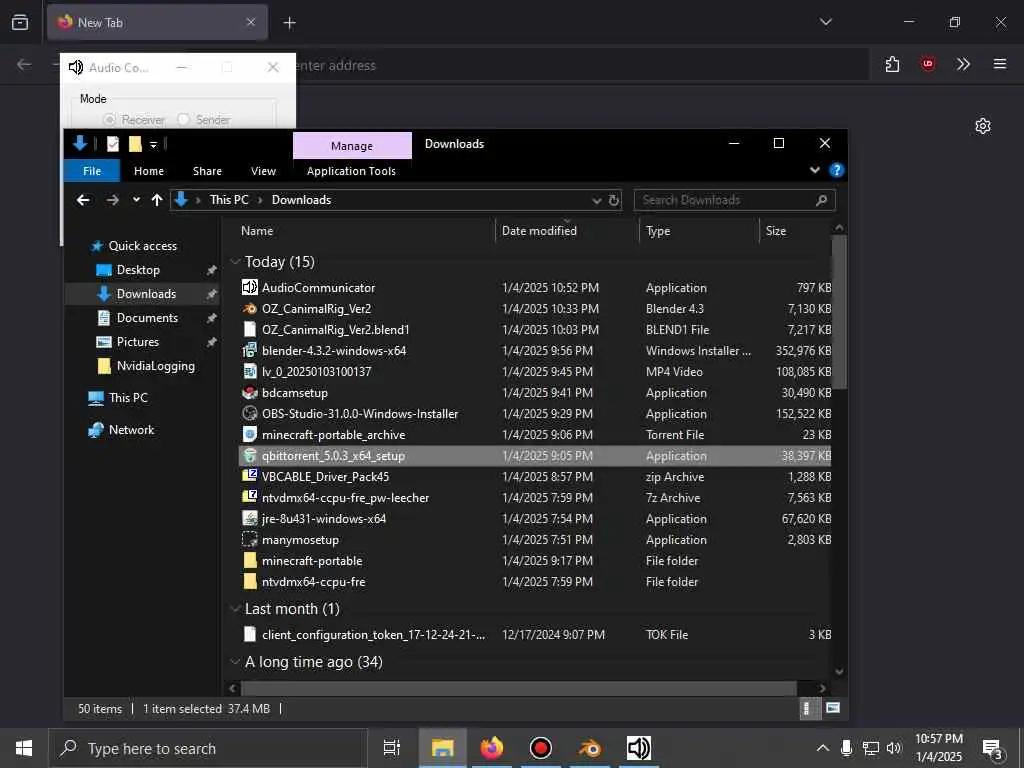Image resolution: width=1024 pixels, height=768 pixels.
Task: Open Firefox from the taskbar
Action: (x=492, y=748)
